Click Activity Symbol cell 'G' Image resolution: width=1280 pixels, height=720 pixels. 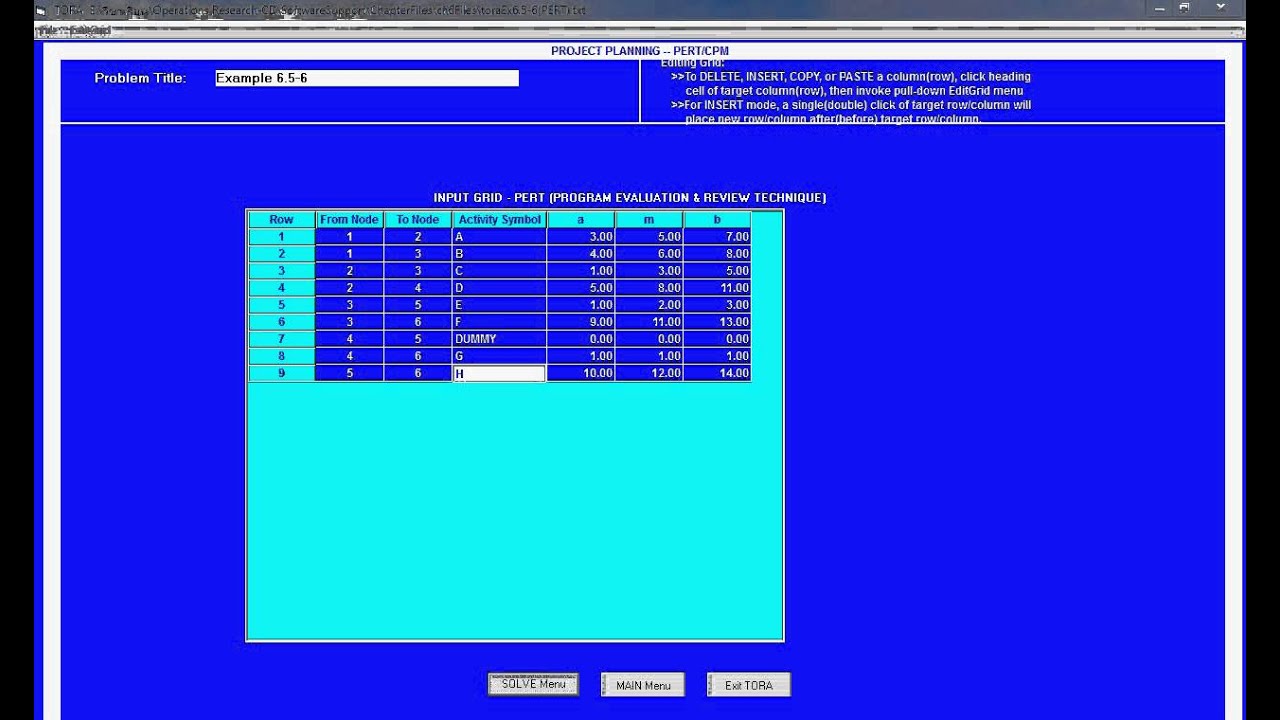click(x=499, y=356)
